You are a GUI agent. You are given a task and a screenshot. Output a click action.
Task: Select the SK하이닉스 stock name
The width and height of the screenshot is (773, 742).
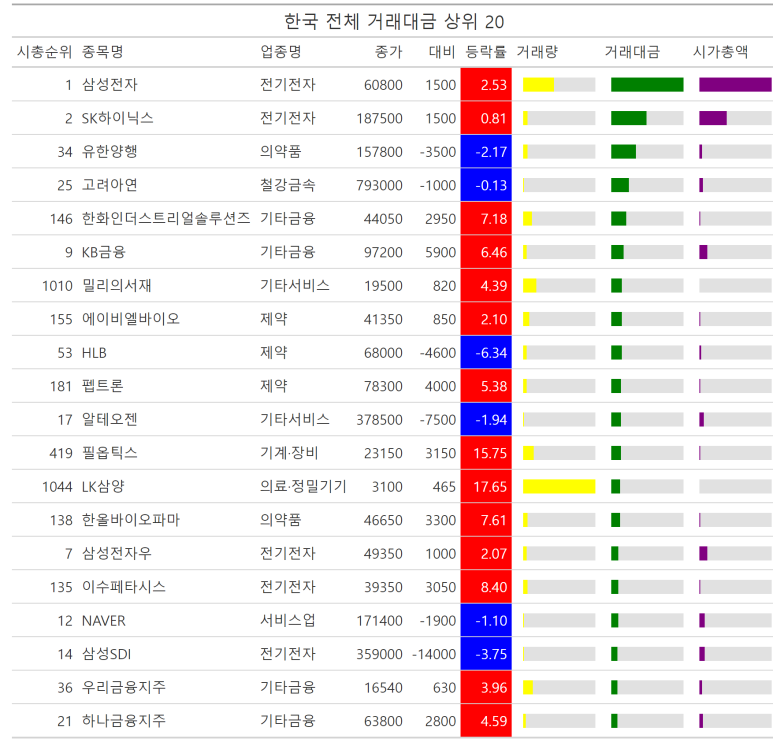tap(117, 118)
